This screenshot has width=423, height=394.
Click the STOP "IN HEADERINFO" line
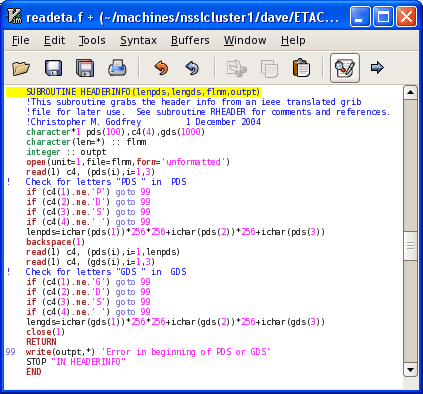76,362
